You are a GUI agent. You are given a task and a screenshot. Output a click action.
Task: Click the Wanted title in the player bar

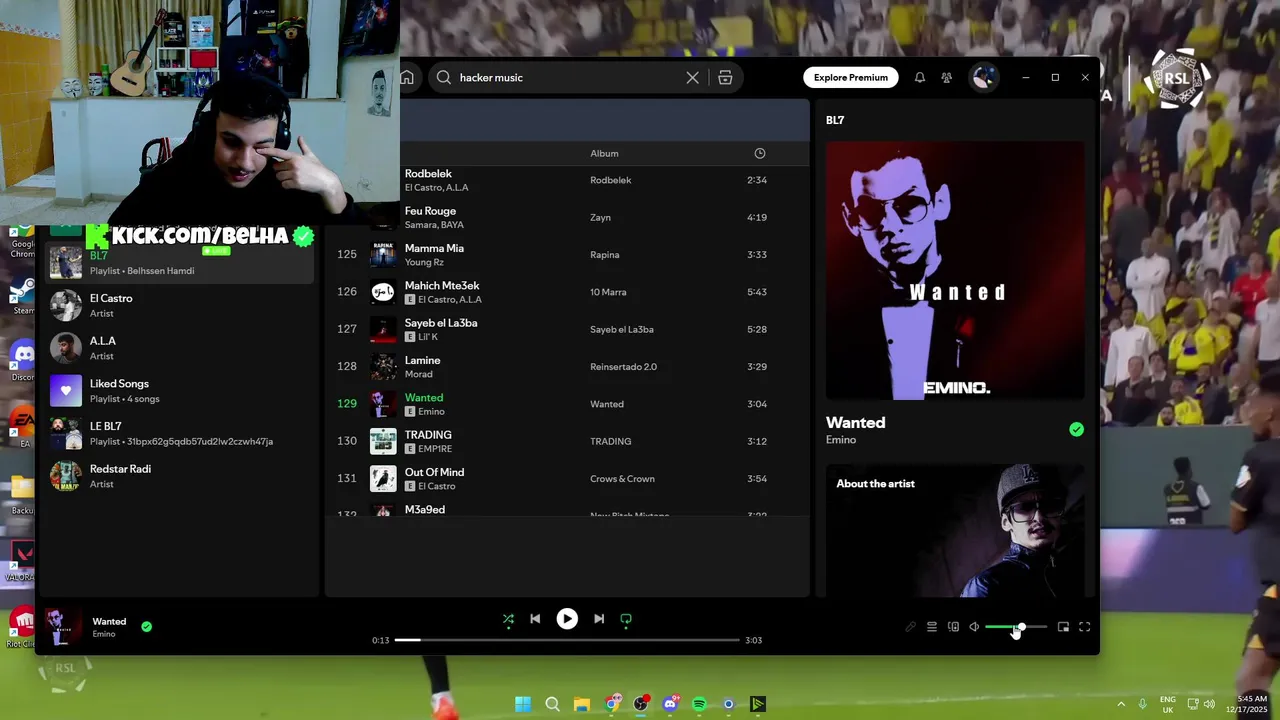[x=109, y=621]
